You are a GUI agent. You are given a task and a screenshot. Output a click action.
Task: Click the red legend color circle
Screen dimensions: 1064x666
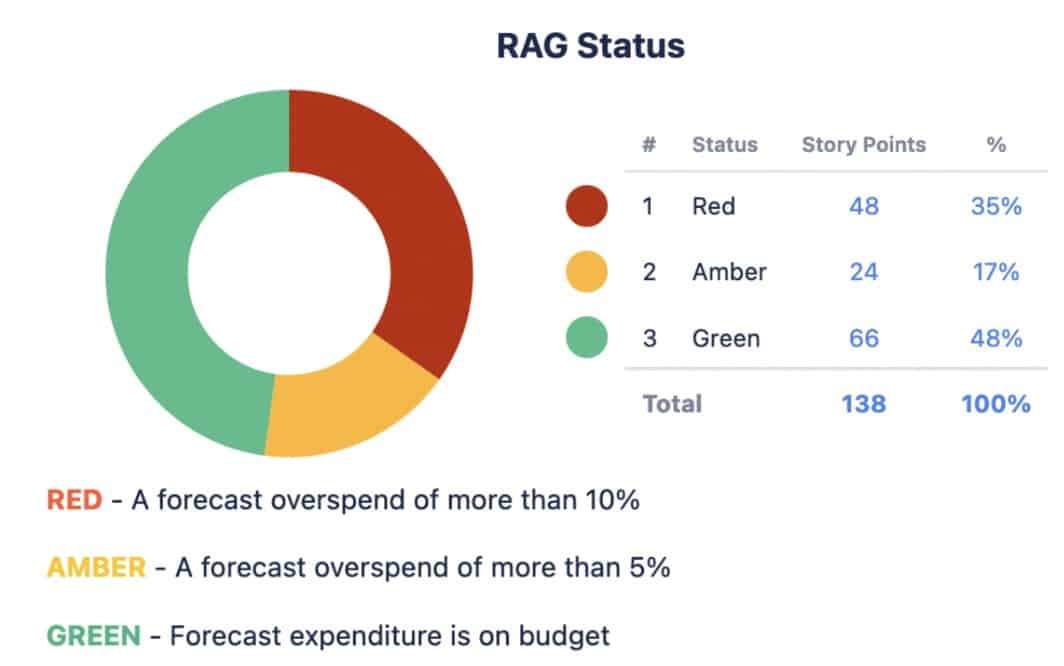pyautogui.click(x=586, y=206)
